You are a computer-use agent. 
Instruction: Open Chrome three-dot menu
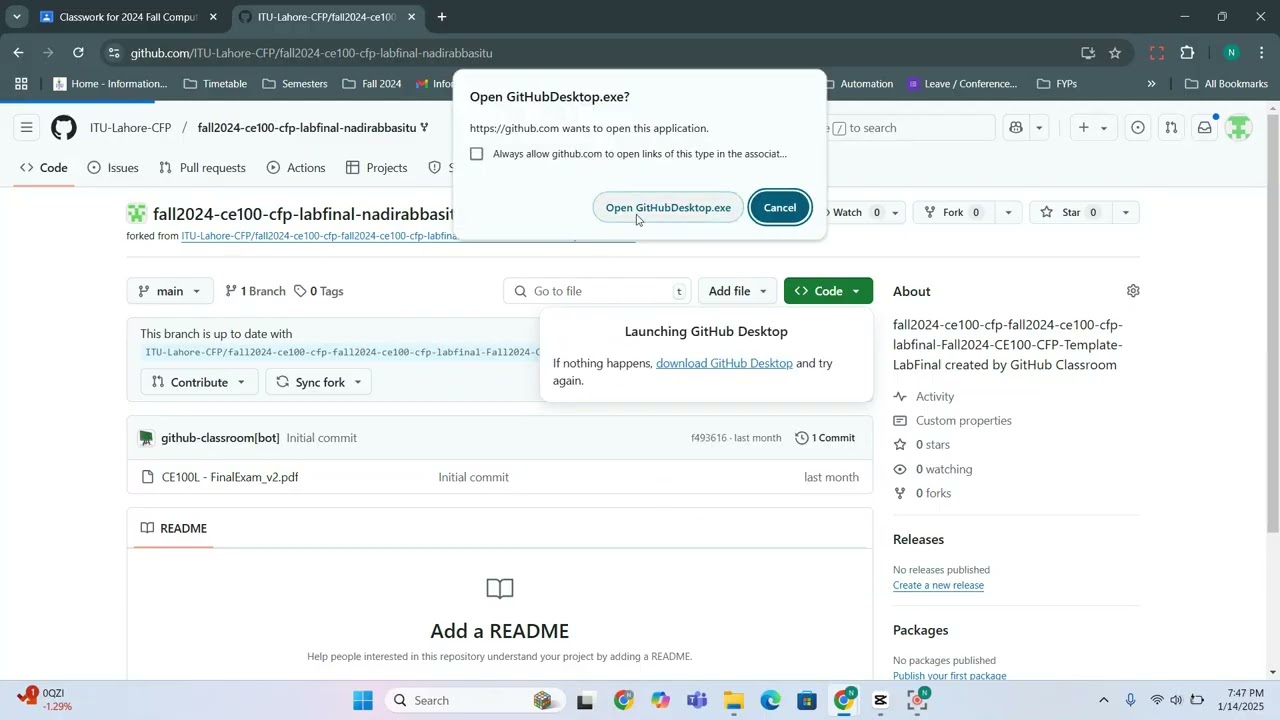coord(1261,53)
